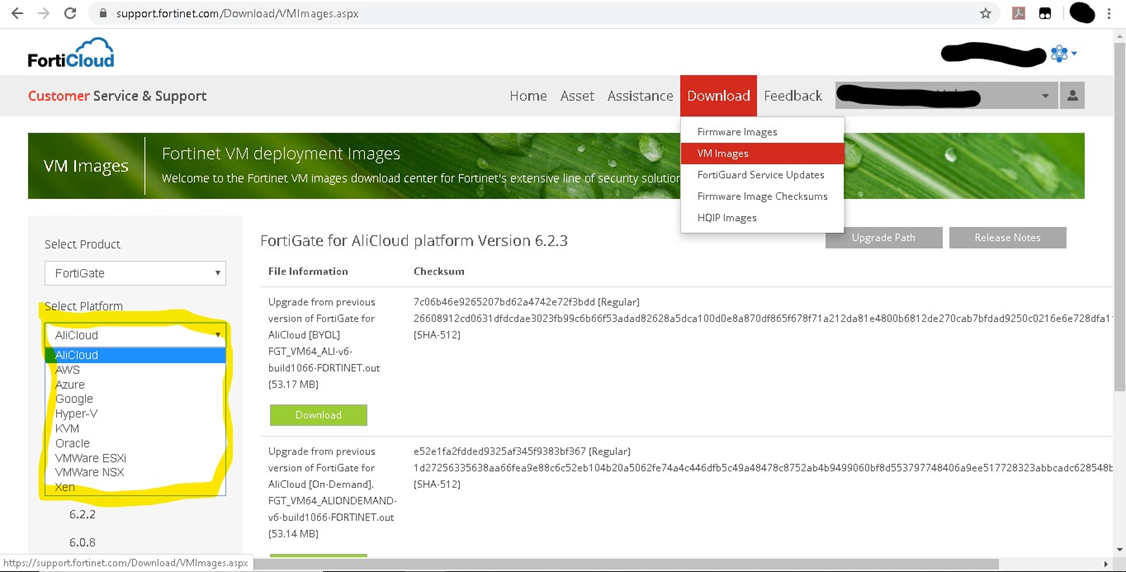Image resolution: width=1126 pixels, height=572 pixels.
Task: Click the VM Images banner title
Action: (x=86, y=166)
